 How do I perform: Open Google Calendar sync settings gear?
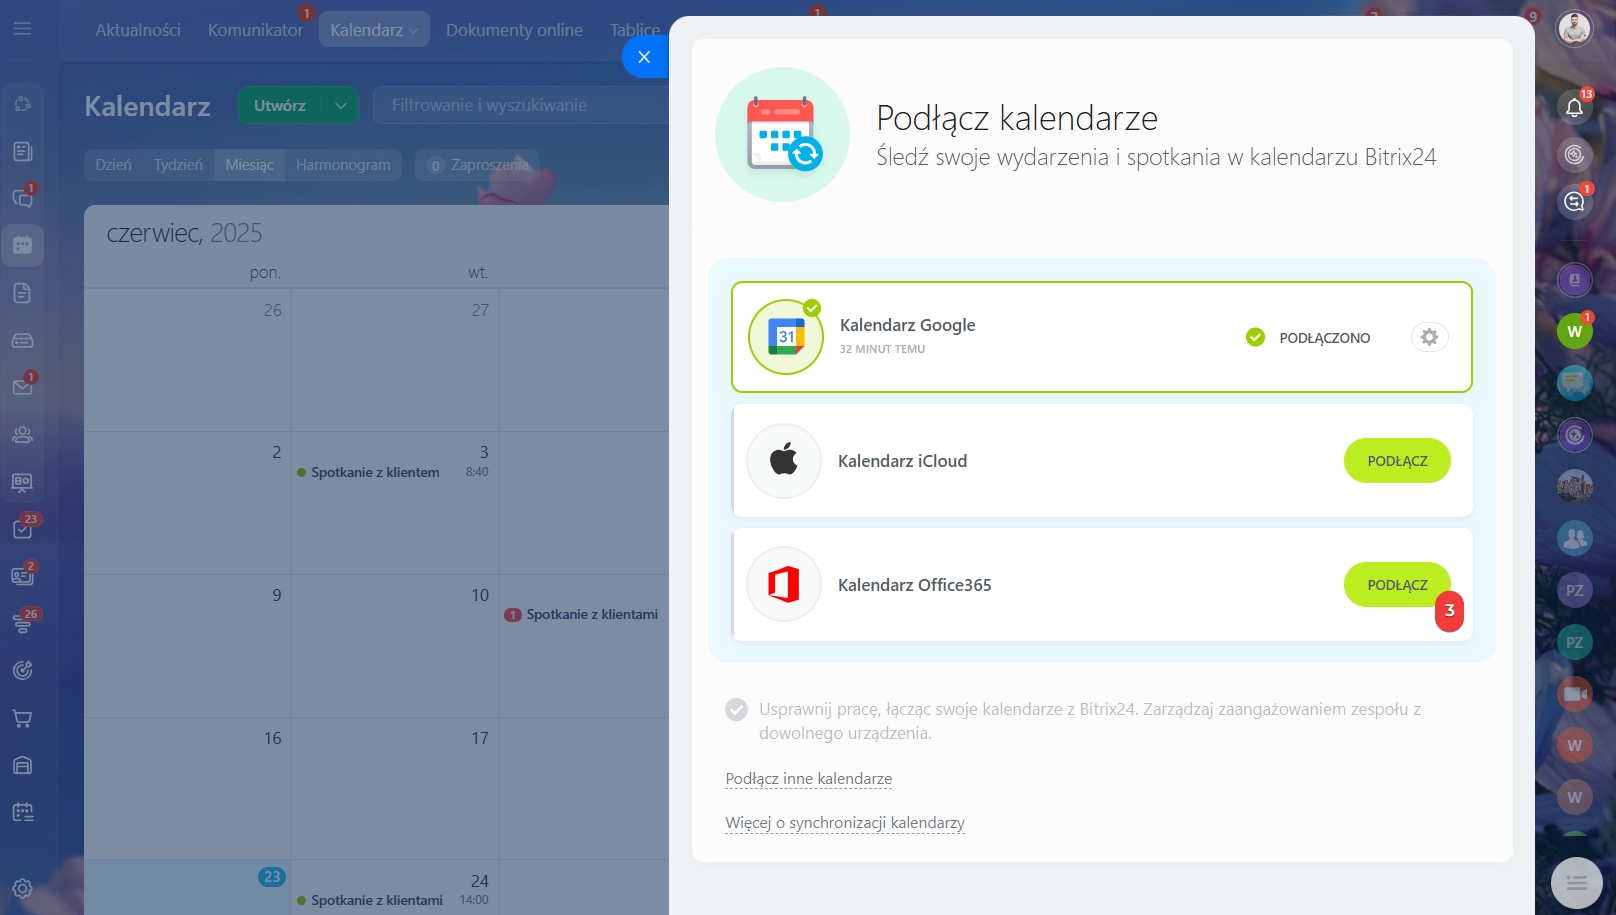1429,337
